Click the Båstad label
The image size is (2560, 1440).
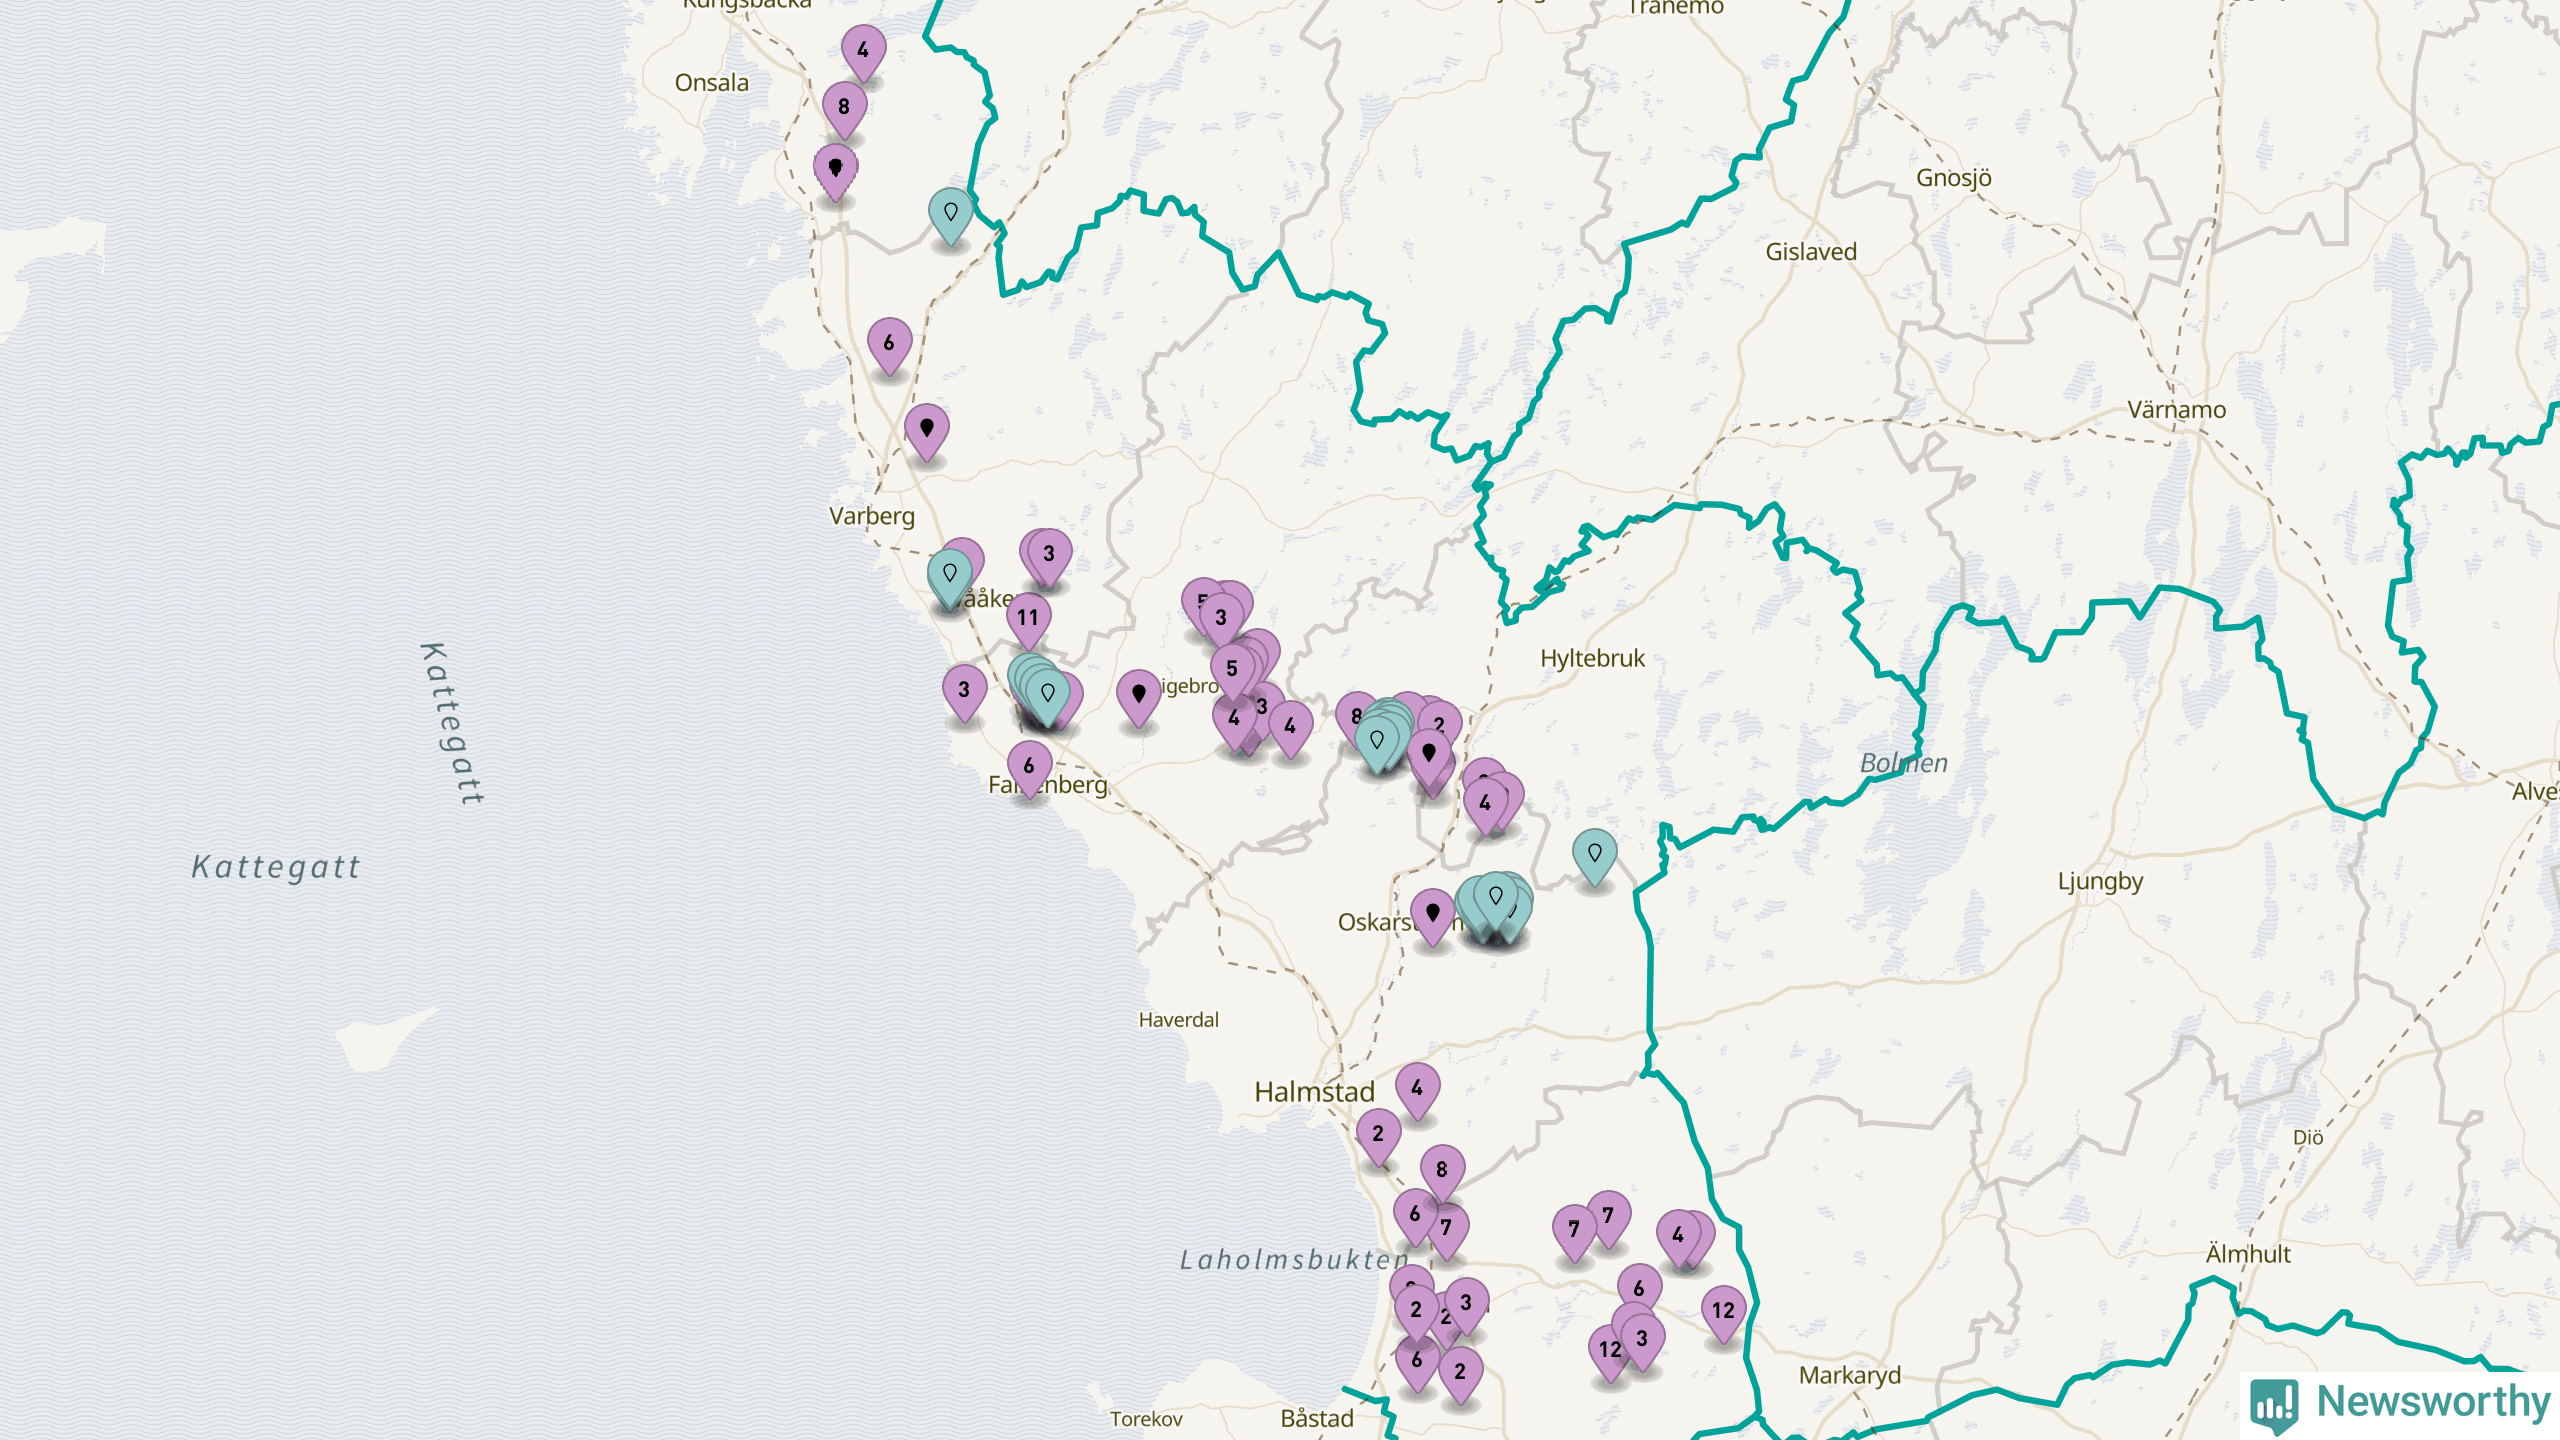click(x=1317, y=1419)
